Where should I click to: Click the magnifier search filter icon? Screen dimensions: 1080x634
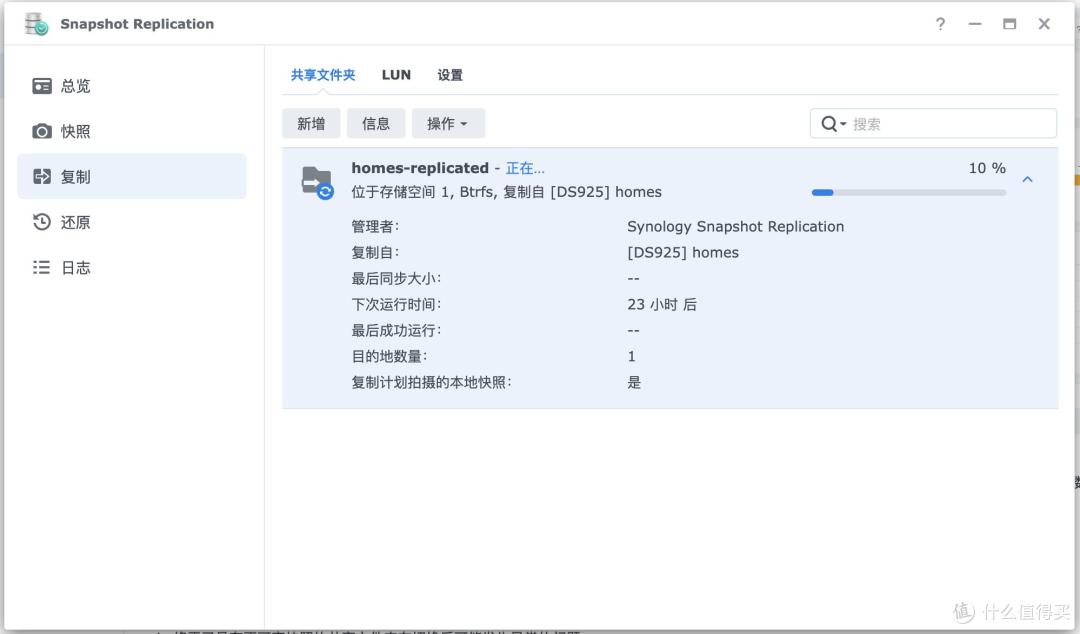click(833, 124)
